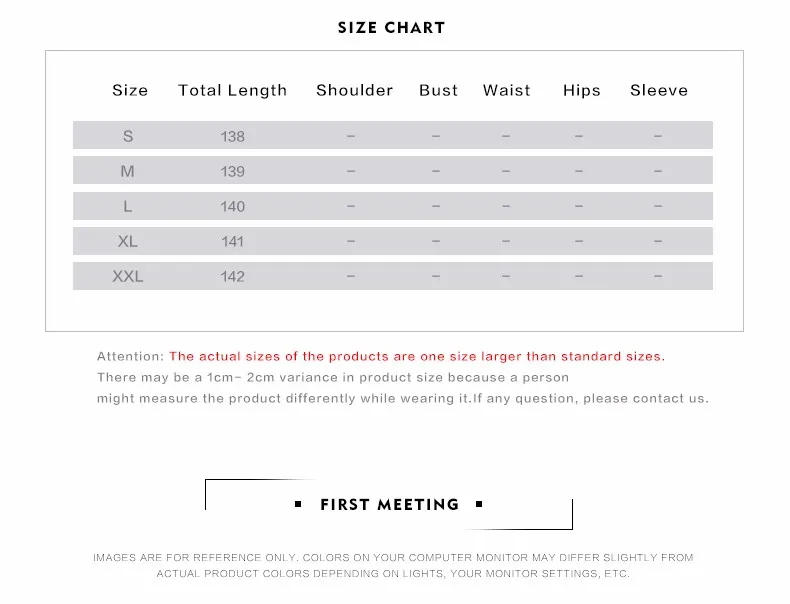Click the SIZE CHART heading

click(x=391, y=28)
